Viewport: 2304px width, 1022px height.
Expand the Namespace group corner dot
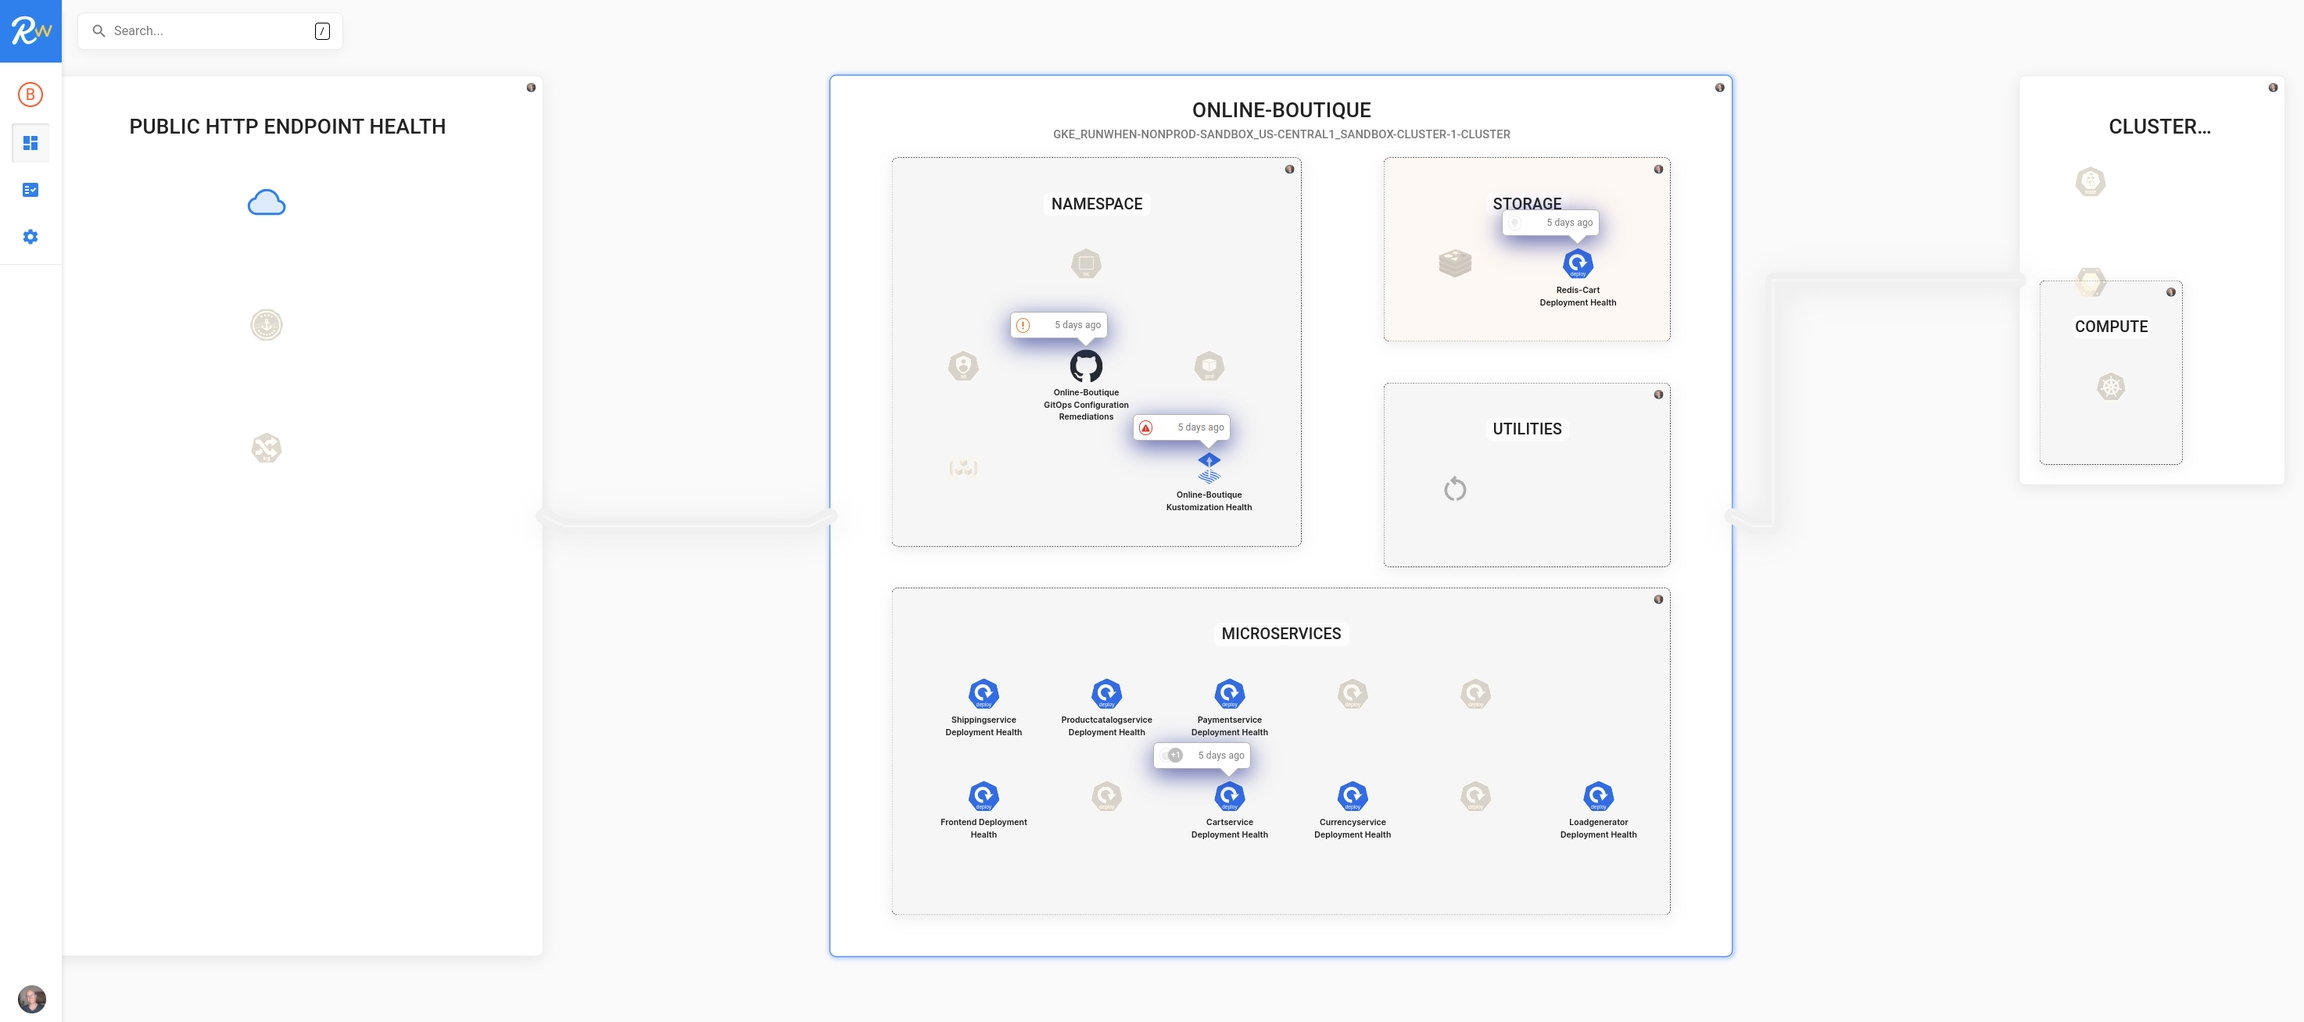1289,169
